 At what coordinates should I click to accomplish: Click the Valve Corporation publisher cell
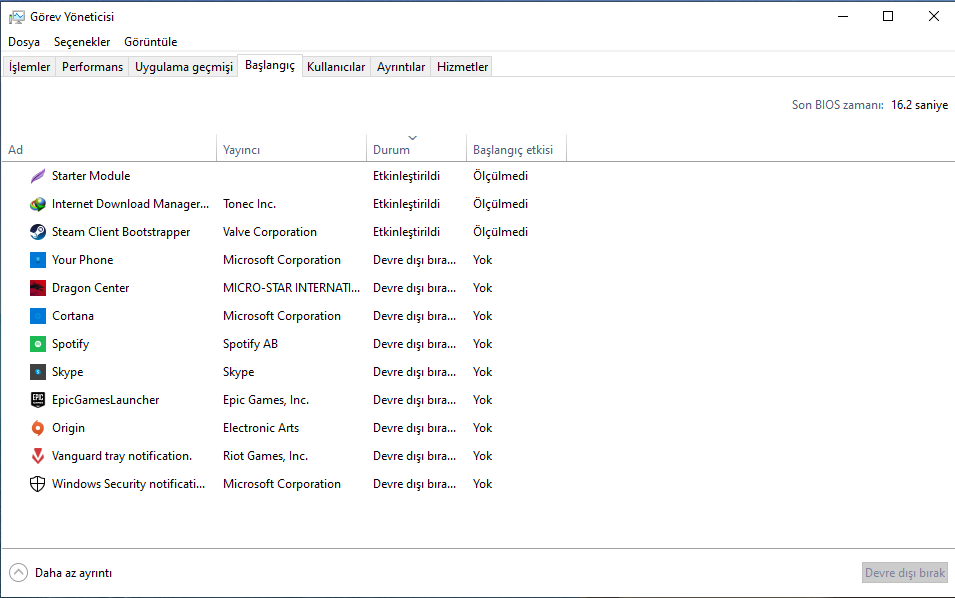tap(270, 232)
